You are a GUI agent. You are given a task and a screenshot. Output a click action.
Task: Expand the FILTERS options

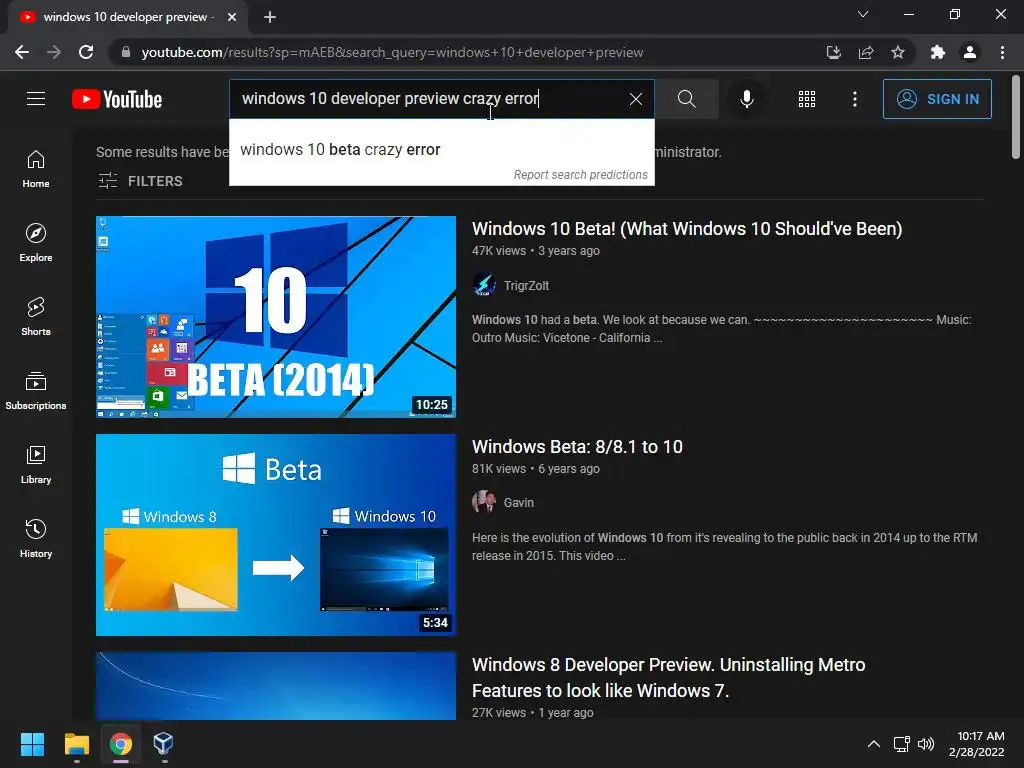(140, 181)
